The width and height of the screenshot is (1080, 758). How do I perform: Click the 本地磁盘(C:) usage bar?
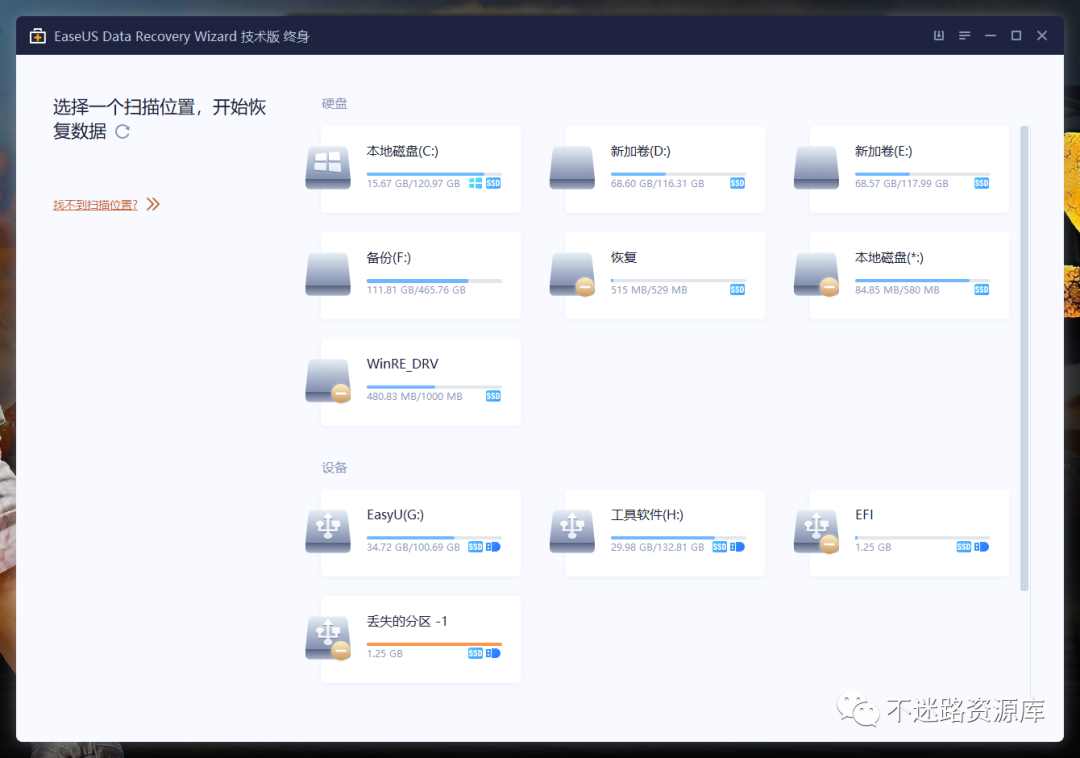(x=434, y=173)
